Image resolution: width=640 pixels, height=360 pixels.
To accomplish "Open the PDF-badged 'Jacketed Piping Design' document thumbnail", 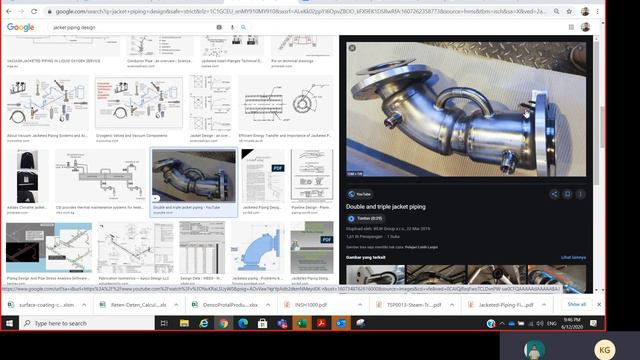I will click(264, 176).
